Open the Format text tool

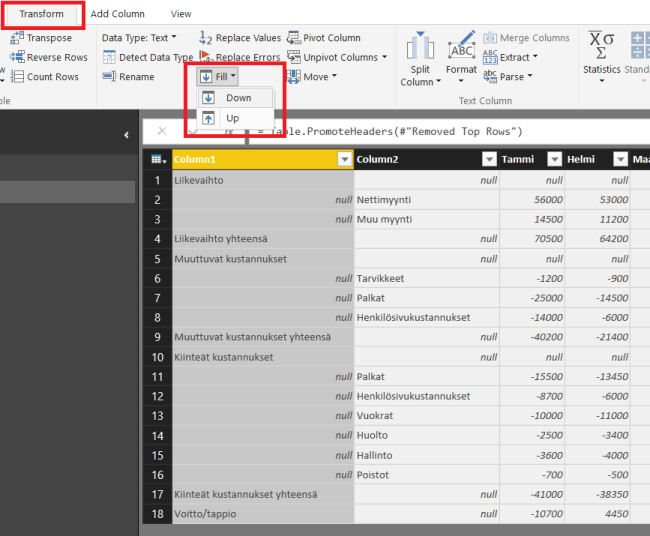(x=461, y=47)
